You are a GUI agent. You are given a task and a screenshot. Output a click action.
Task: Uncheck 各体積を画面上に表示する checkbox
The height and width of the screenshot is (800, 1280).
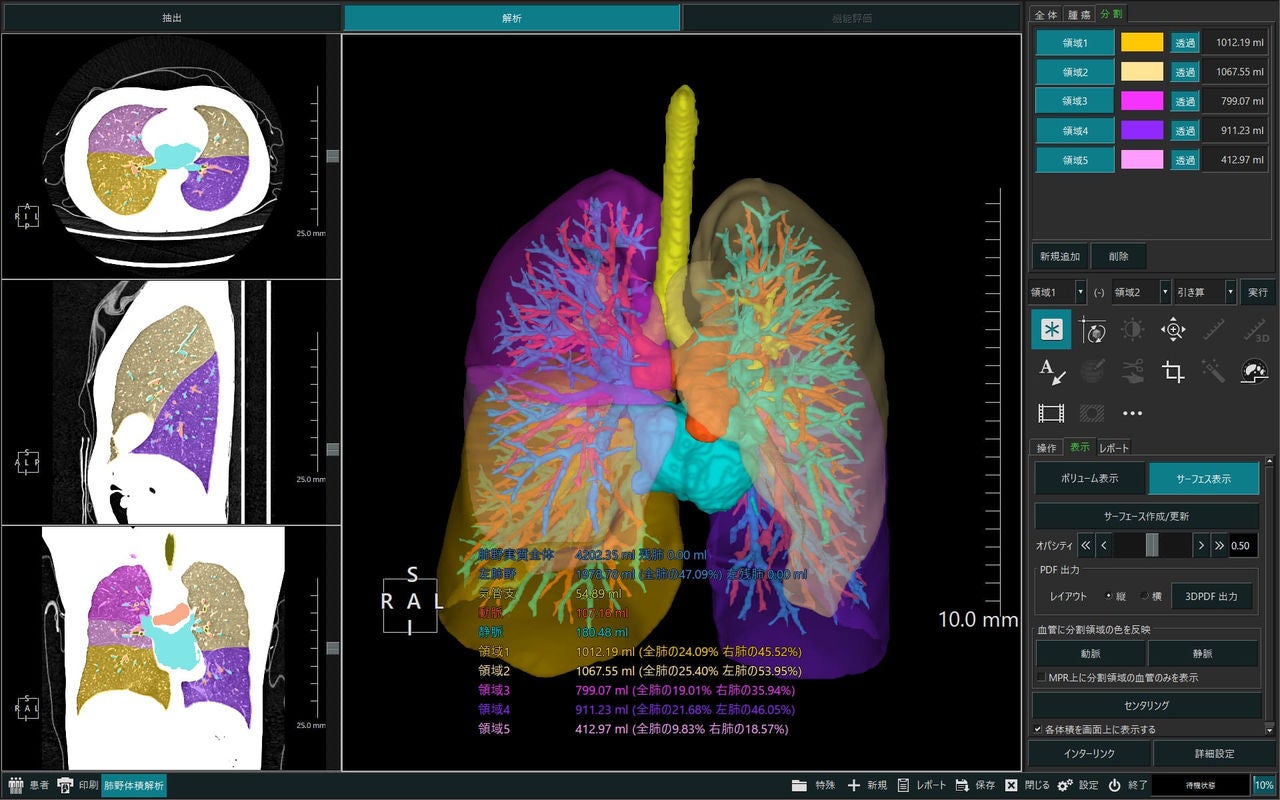pos(1038,730)
